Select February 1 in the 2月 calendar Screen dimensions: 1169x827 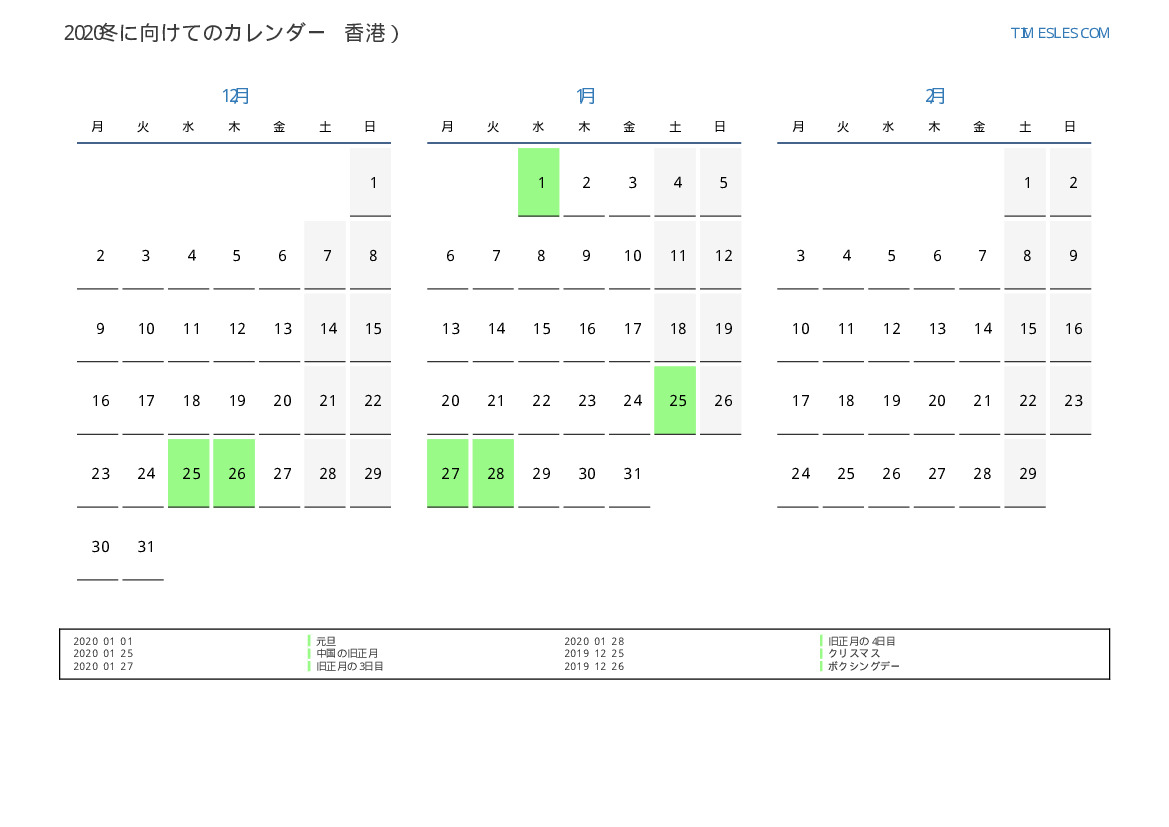pyautogui.click(x=1025, y=183)
